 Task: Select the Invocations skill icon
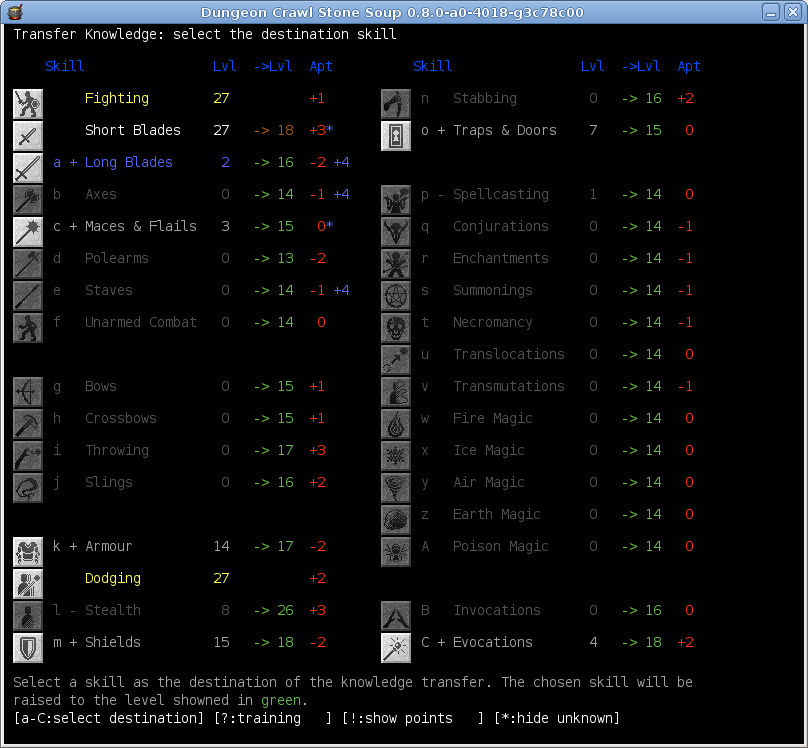pyautogui.click(x=396, y=615)
